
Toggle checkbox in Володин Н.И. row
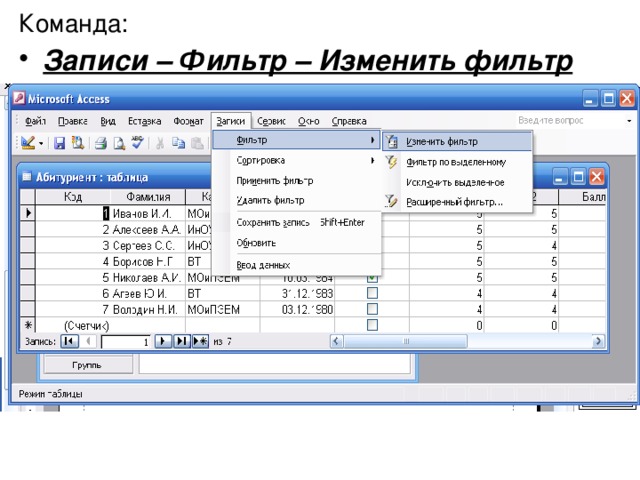point(372,309)
